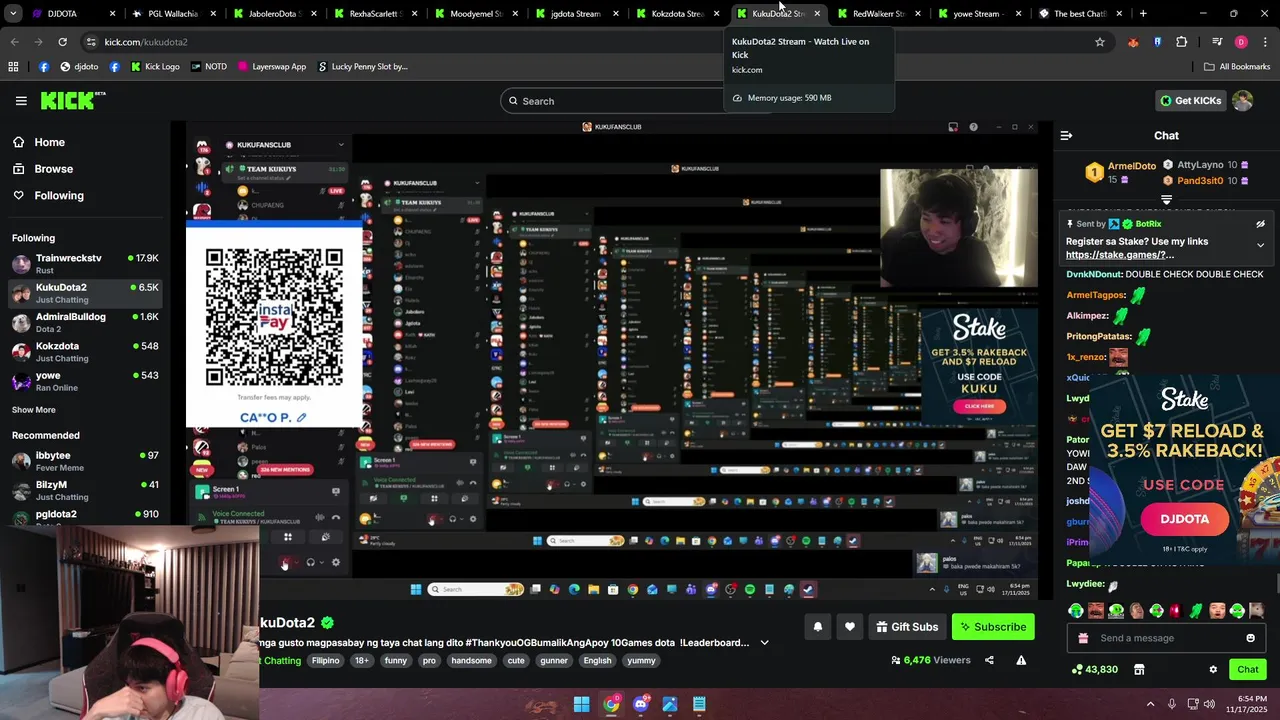Open a new browser tab
The height and width of the screenshot is (720, 1280).
[1143, 14]
